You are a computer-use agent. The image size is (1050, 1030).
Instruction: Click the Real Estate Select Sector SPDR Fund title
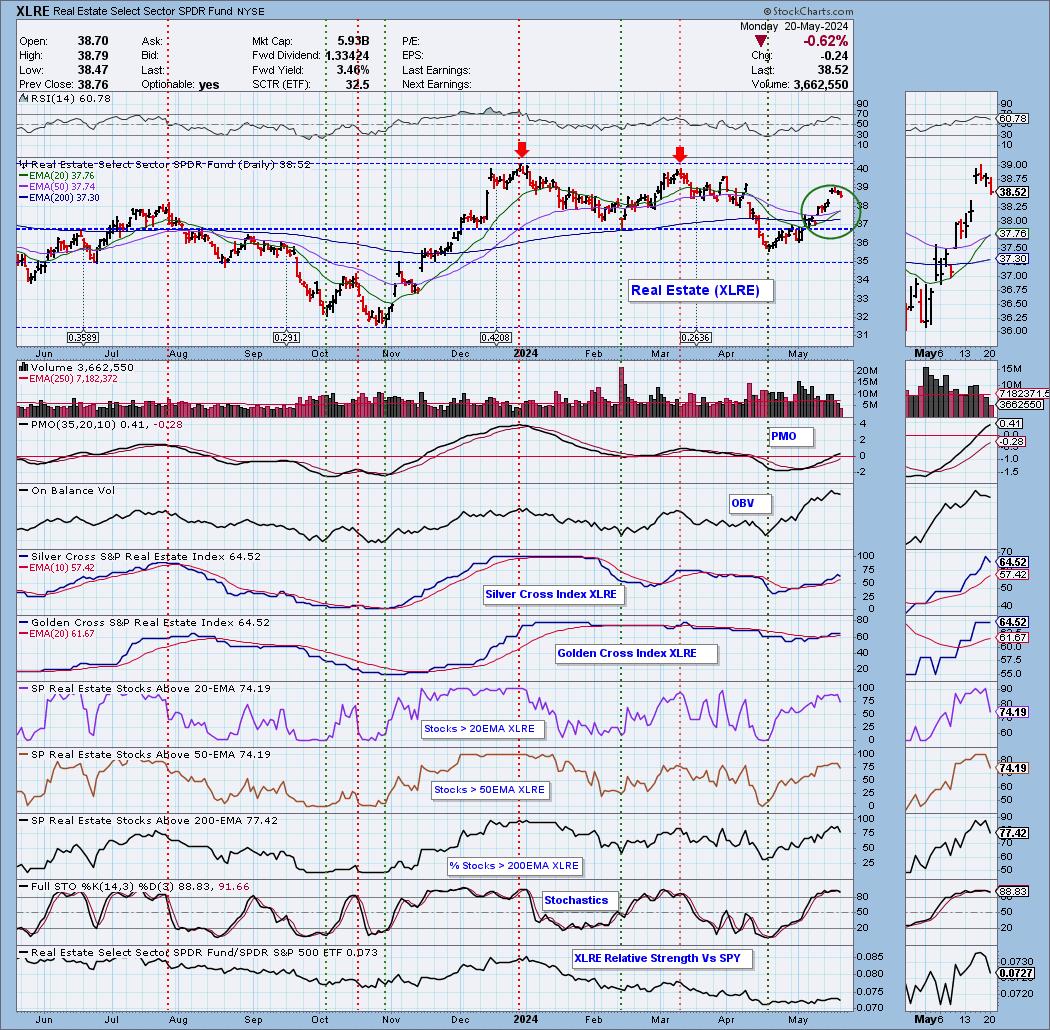click(143, 11)
